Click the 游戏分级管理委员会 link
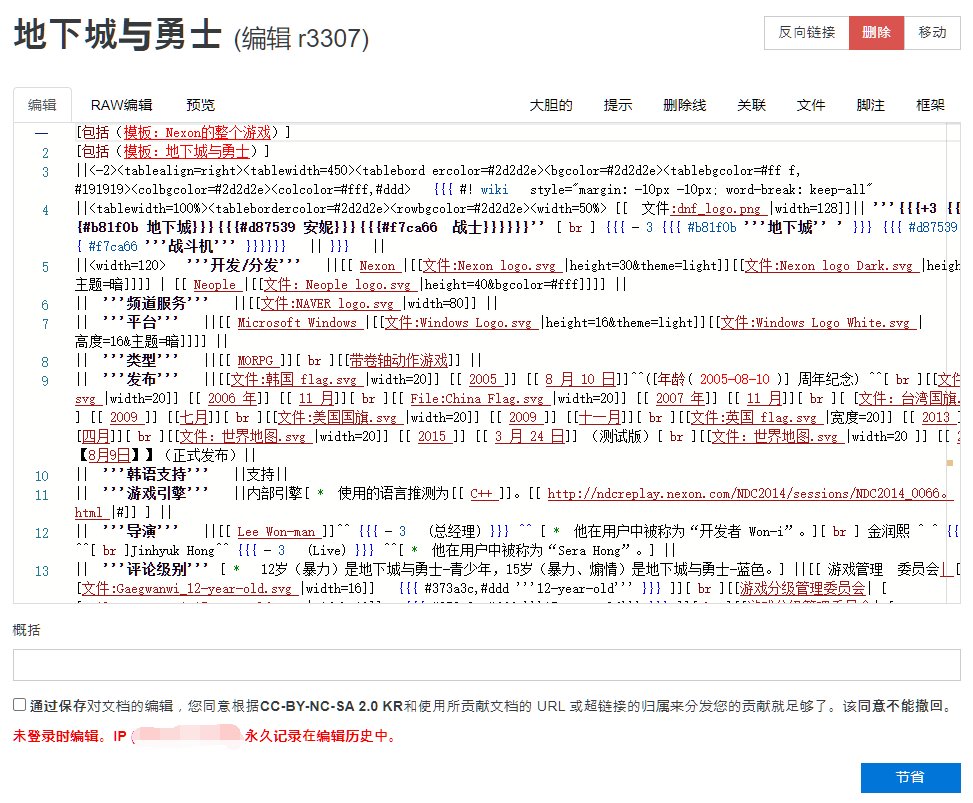Screen dimensions: 973x803 click(x=802, y=588)
